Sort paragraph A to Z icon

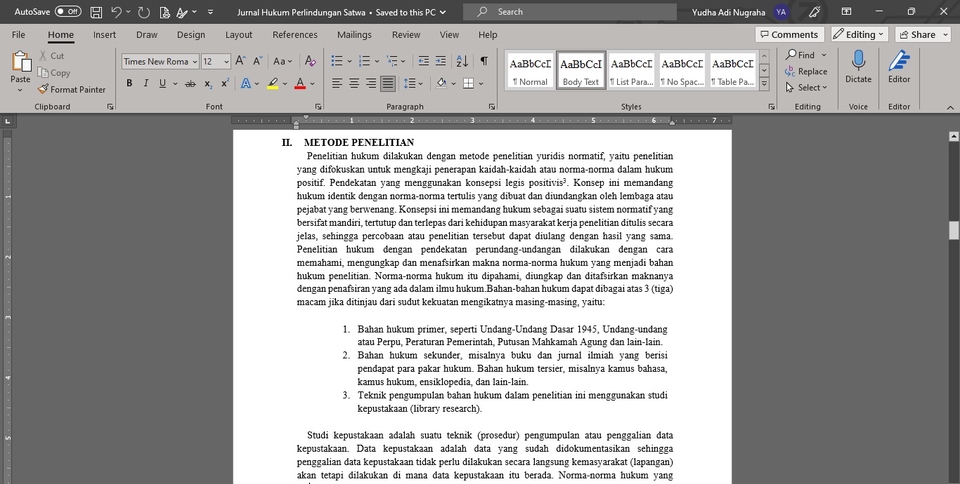click(x=462, y=61)
